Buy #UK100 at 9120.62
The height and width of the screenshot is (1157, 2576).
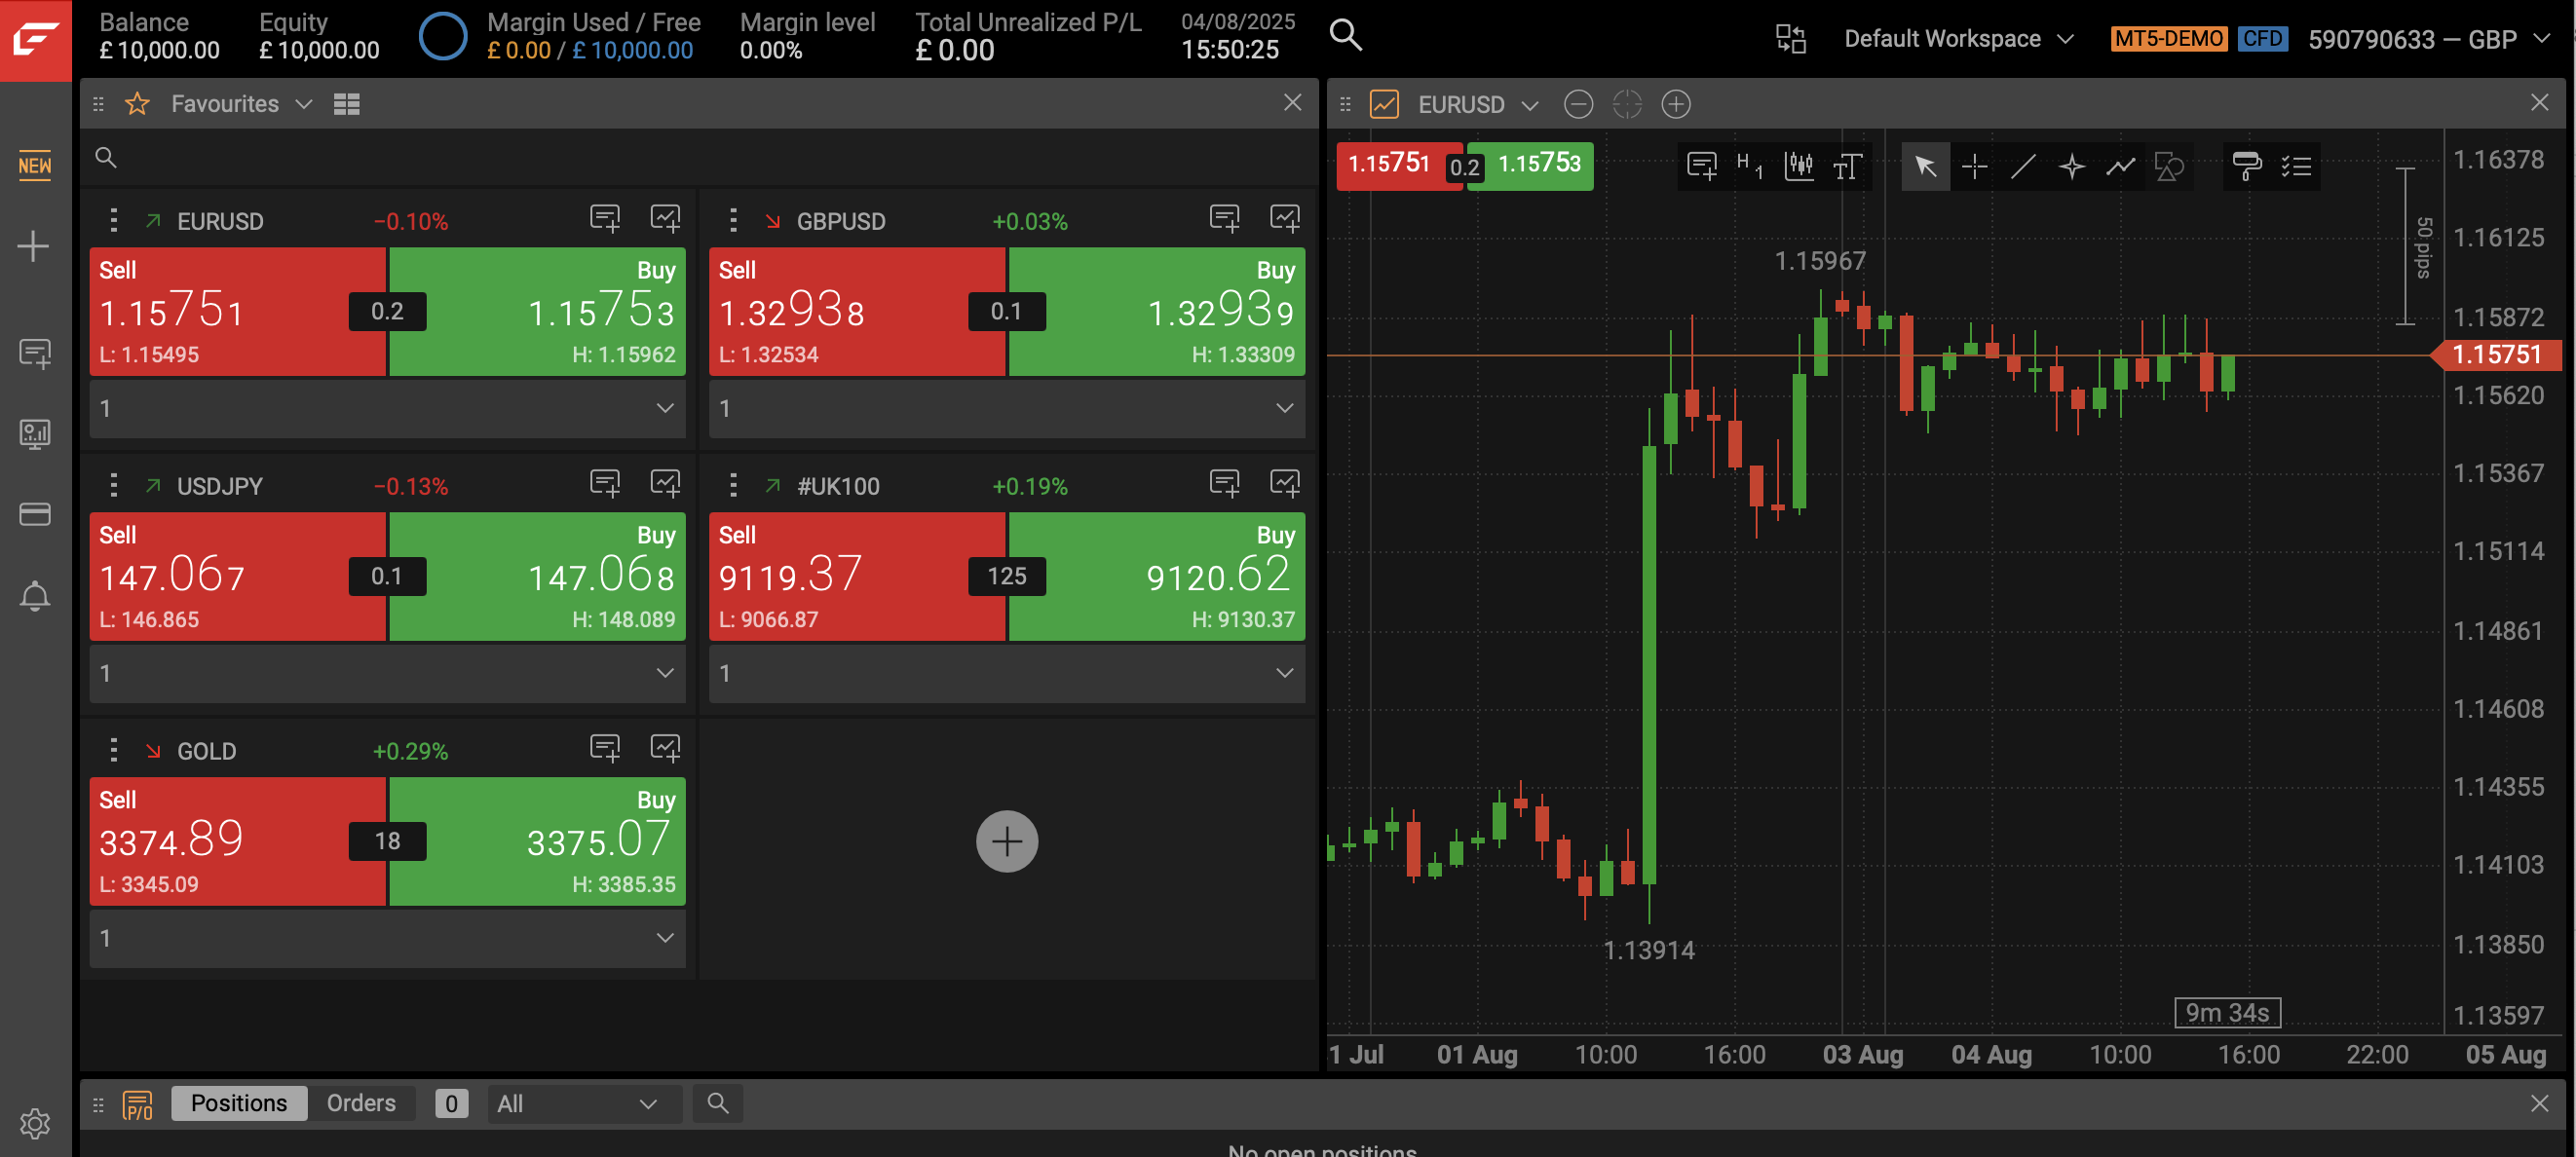(1157, 576)
